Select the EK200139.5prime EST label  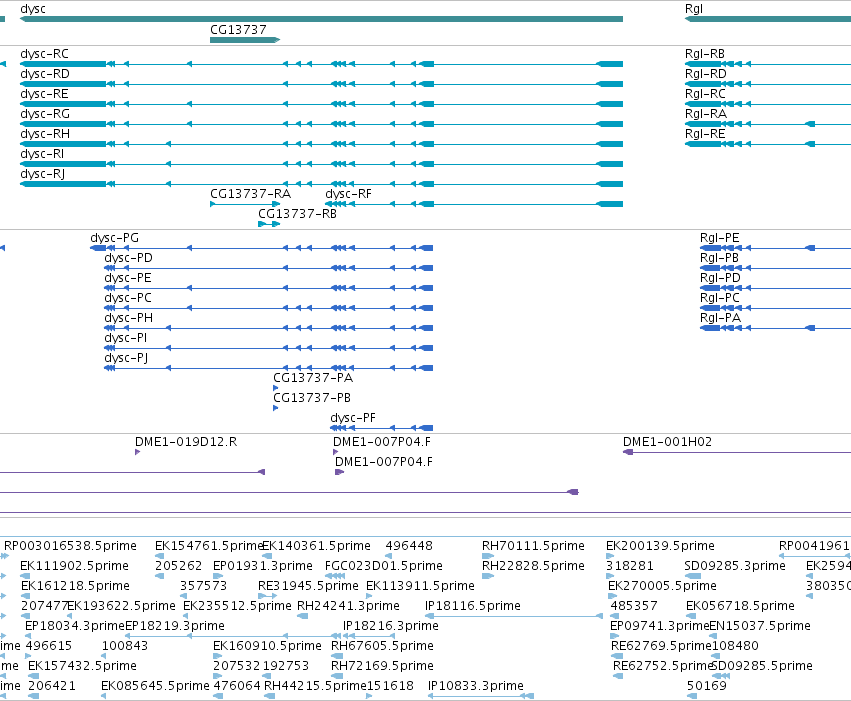pos(661,546)
